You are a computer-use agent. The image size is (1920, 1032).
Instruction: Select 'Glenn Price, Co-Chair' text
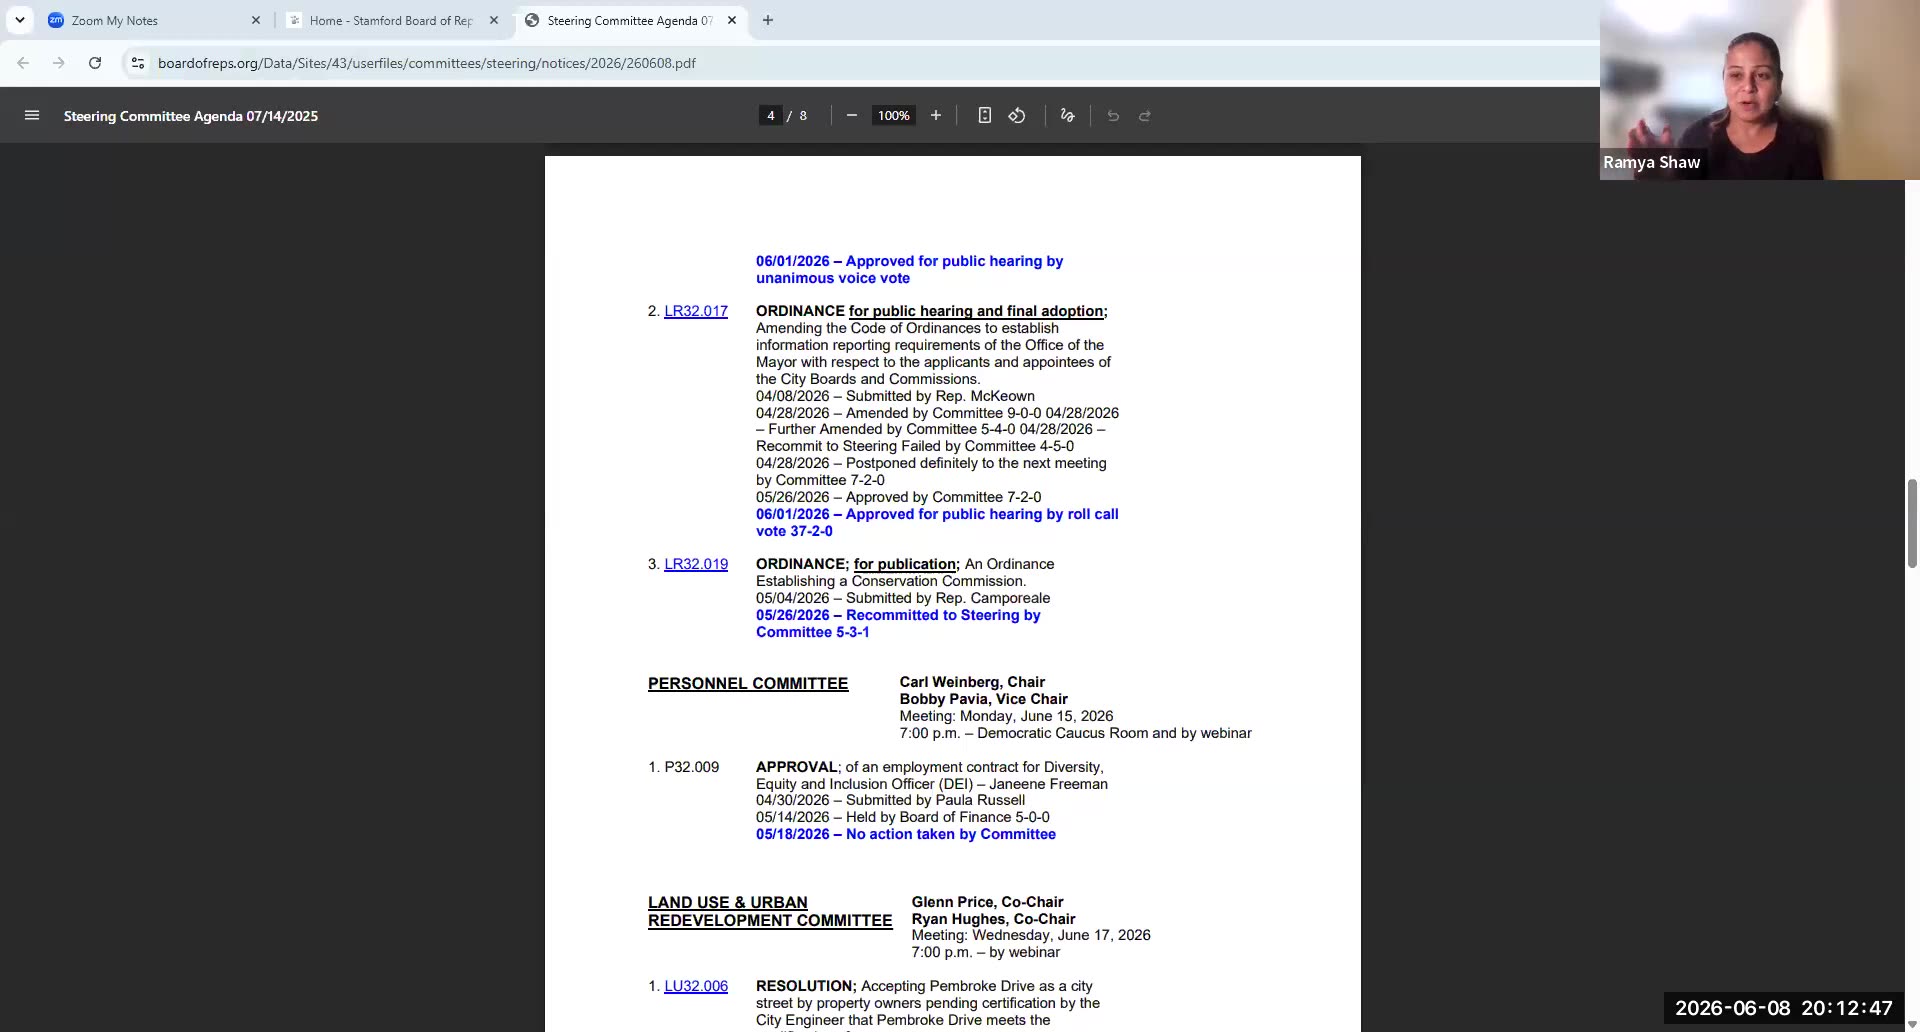click(x=988, y=902)
